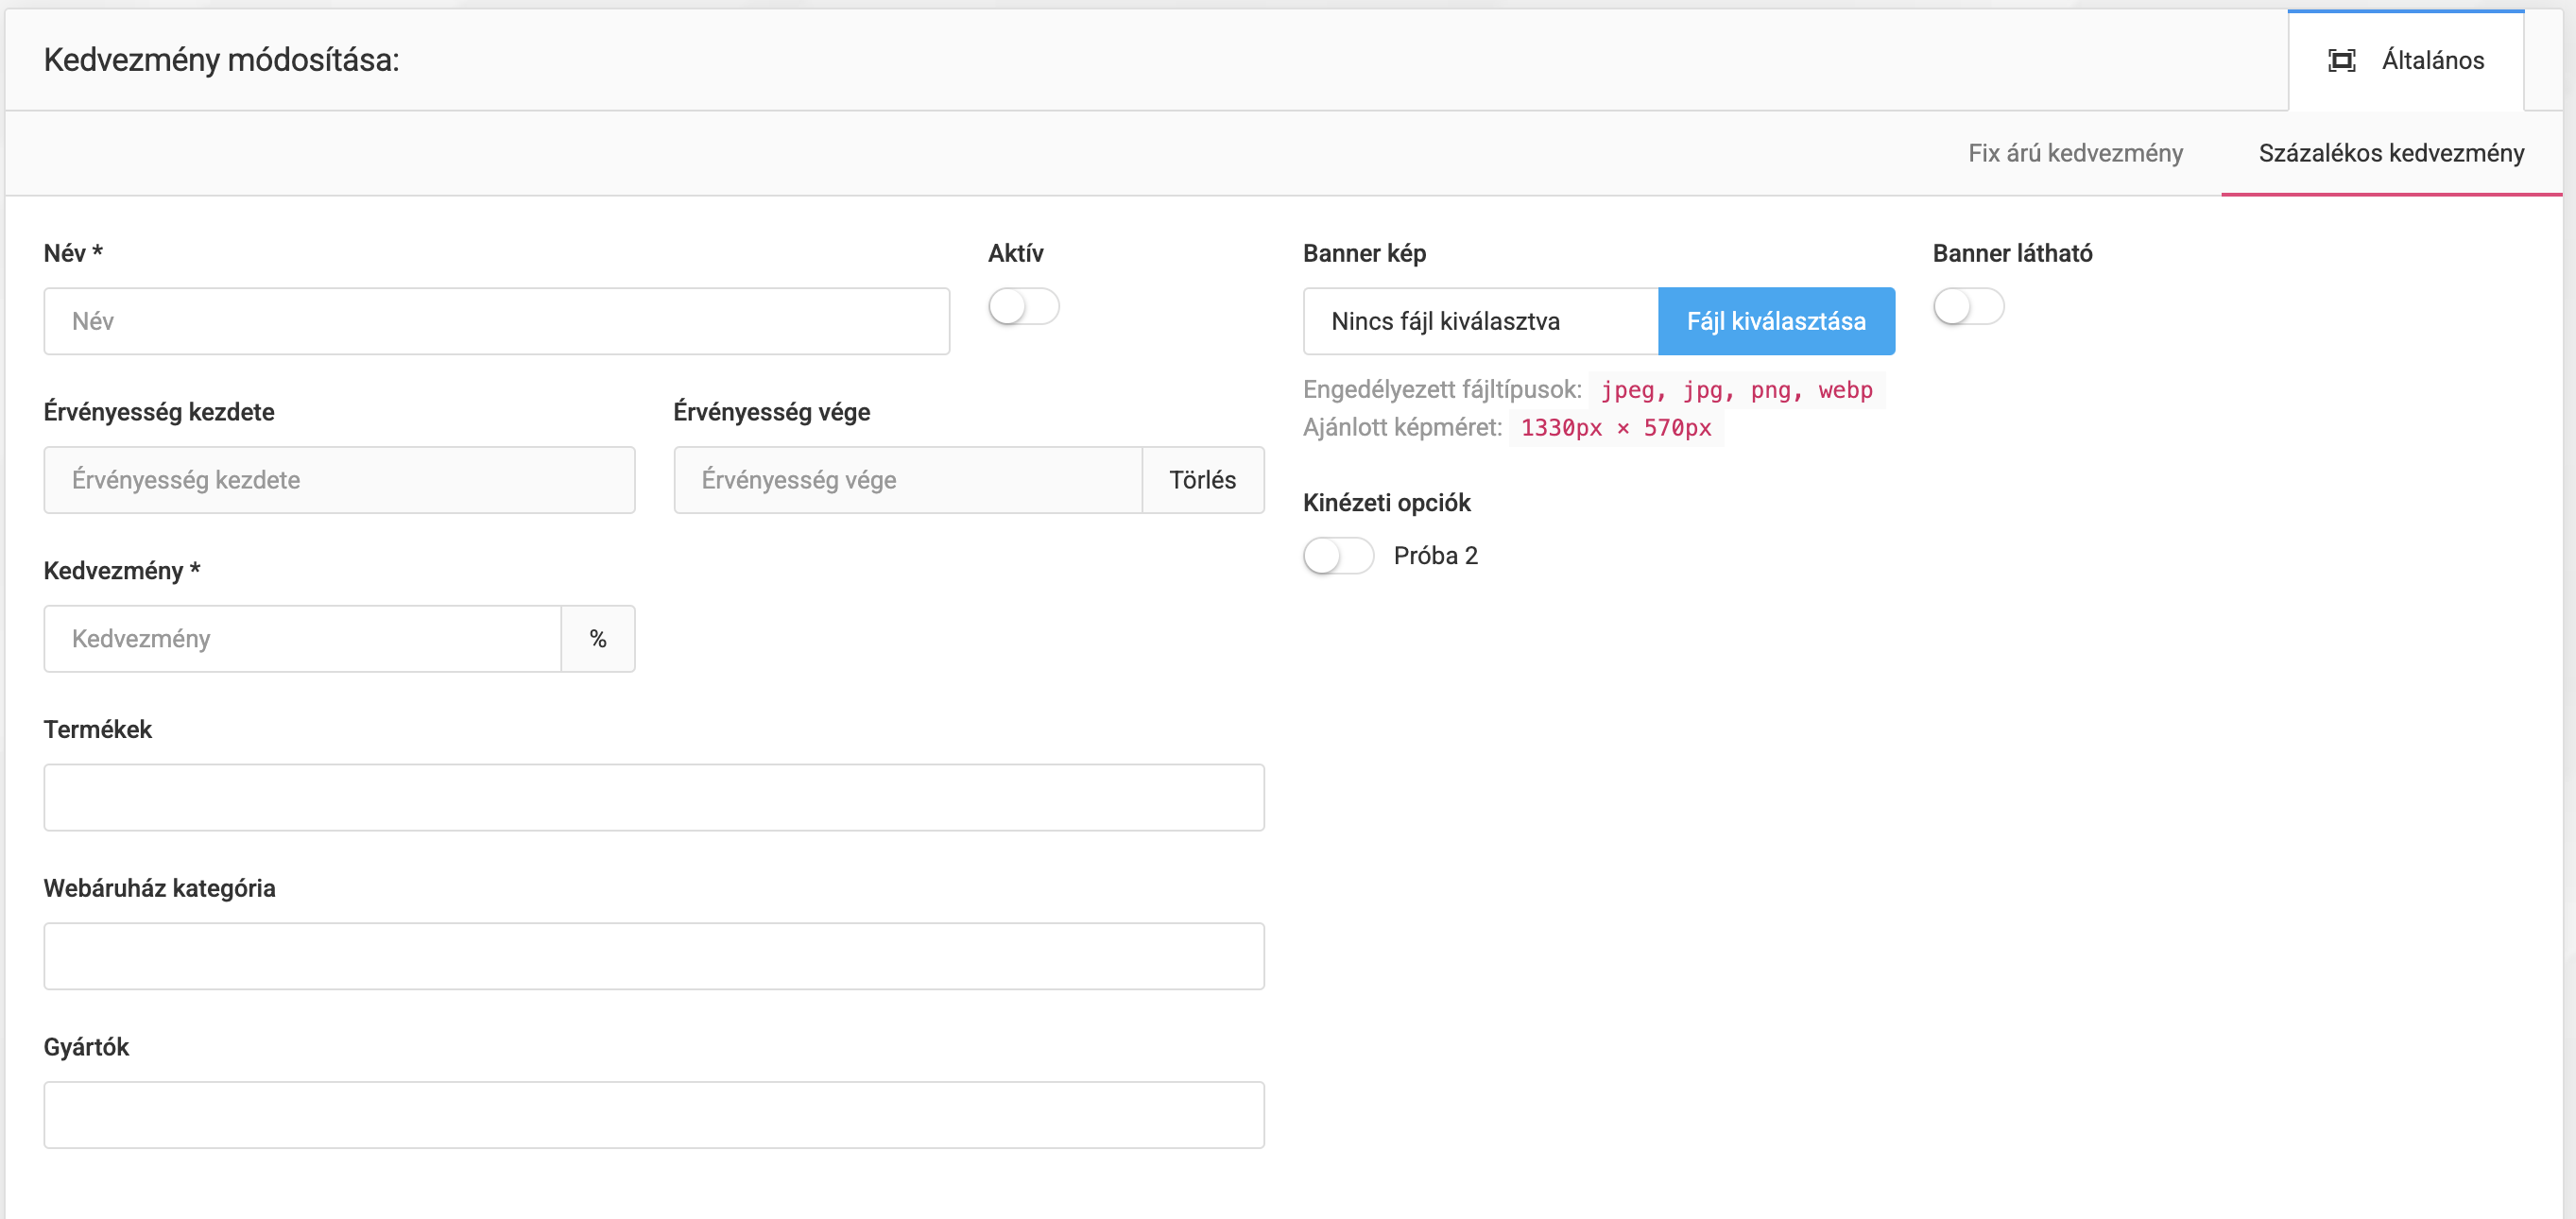Open the Általános tab
Image resolution: width=2576 pixels, height=1219 pixels.
pos(2431,61)
